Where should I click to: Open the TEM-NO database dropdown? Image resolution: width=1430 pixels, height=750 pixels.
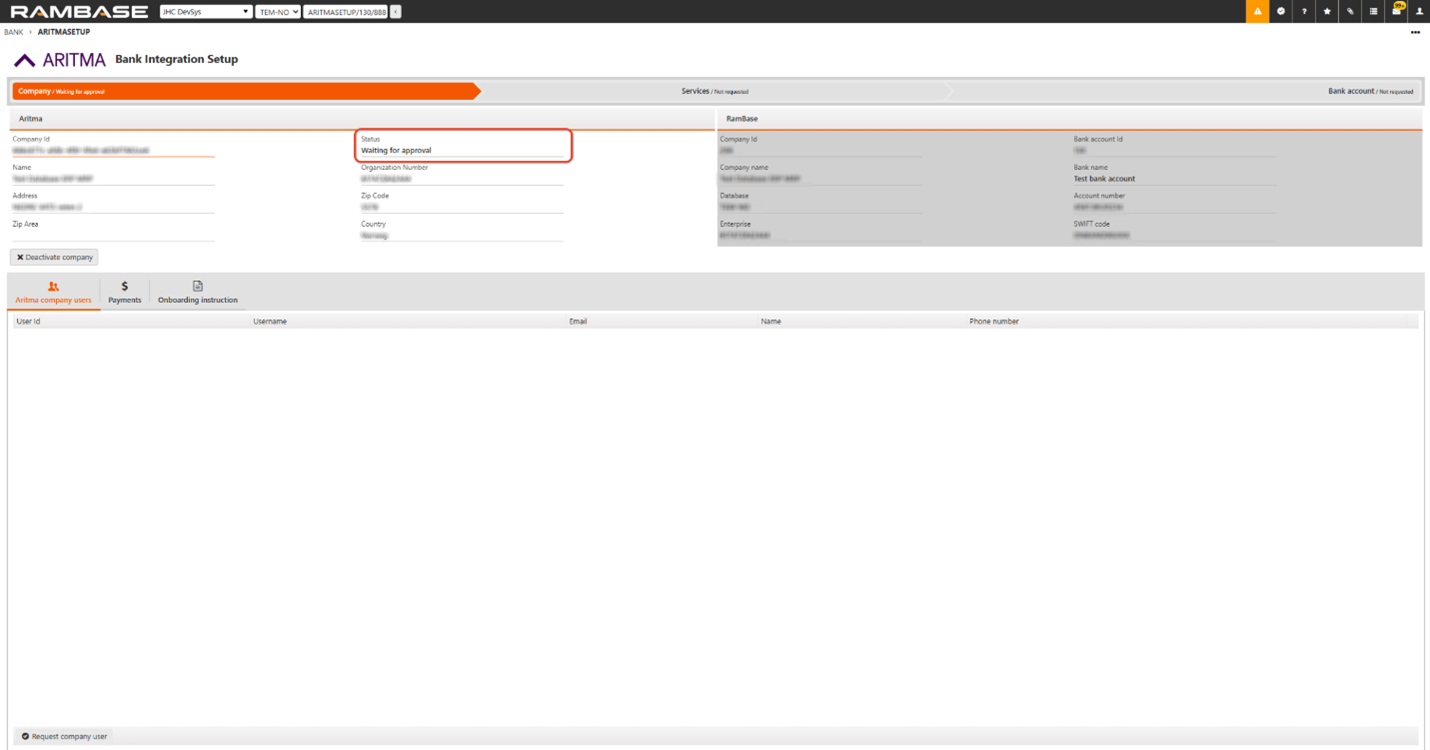pyautogui.click(x=278, y=12)
